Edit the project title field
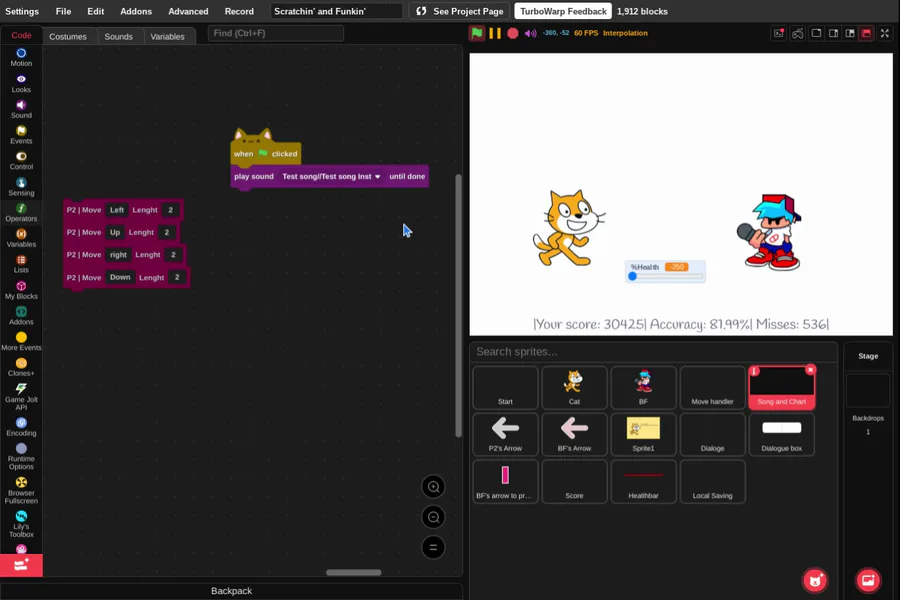The image size is (900, 600). (x=336, y=11)
